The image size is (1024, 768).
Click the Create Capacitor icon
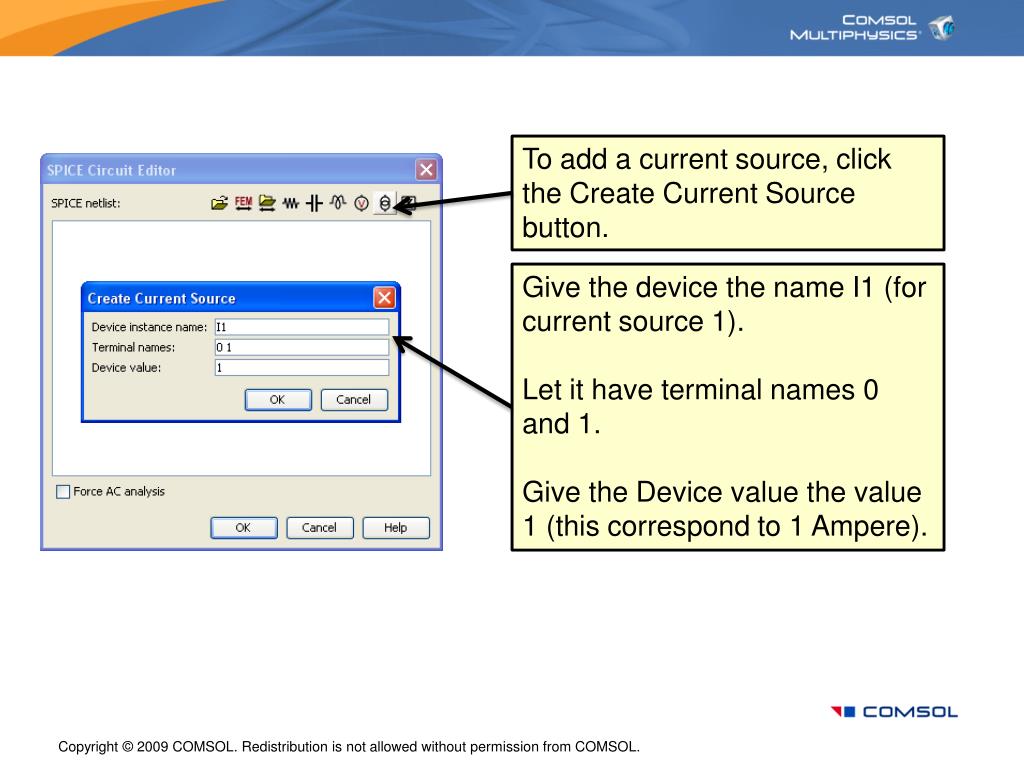[x=314, y=203]
